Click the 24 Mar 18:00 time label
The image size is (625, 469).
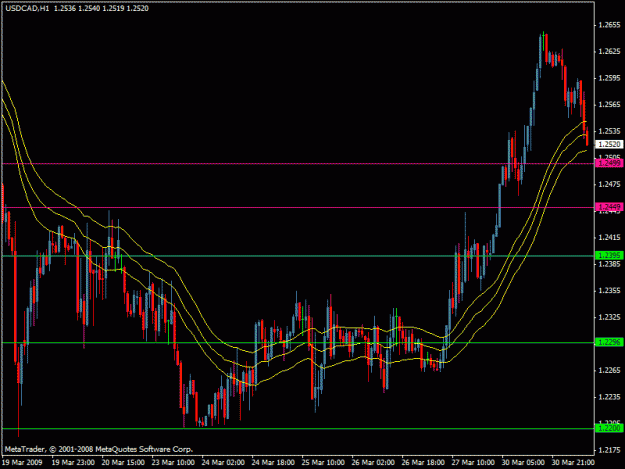[273, 462]
